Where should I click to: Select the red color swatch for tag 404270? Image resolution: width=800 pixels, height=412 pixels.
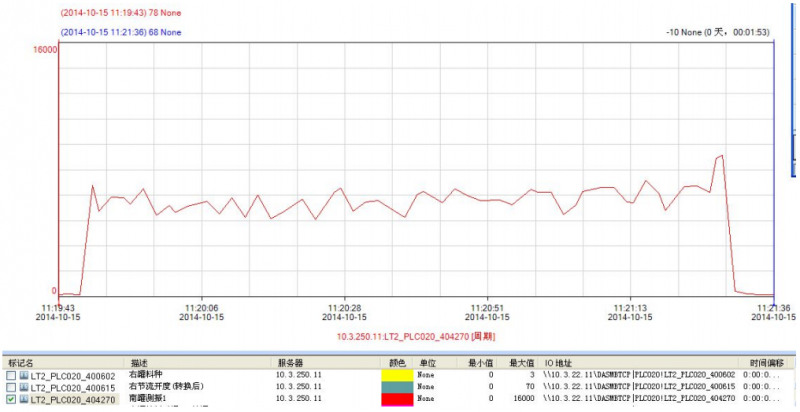tap(397, 398)
